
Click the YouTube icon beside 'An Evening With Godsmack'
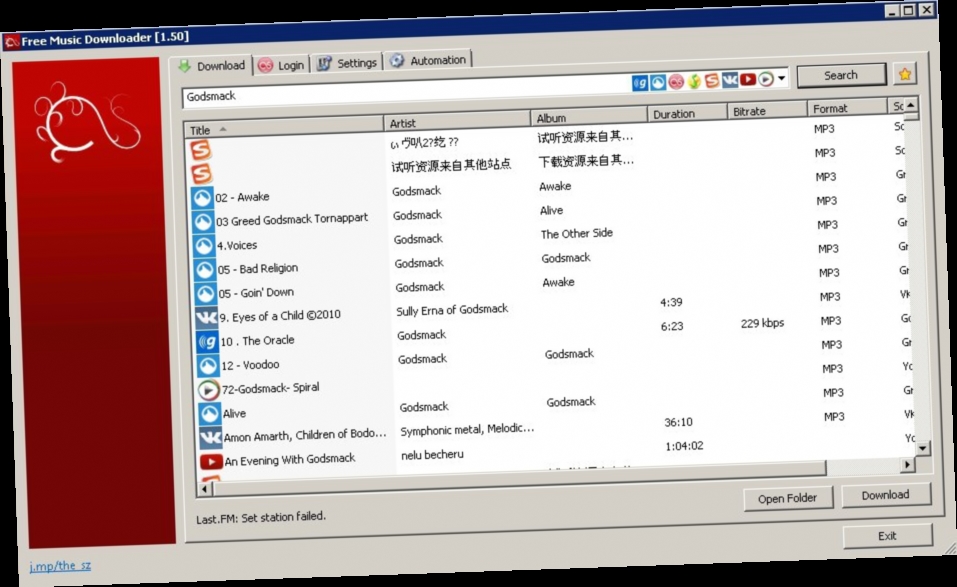211,461
